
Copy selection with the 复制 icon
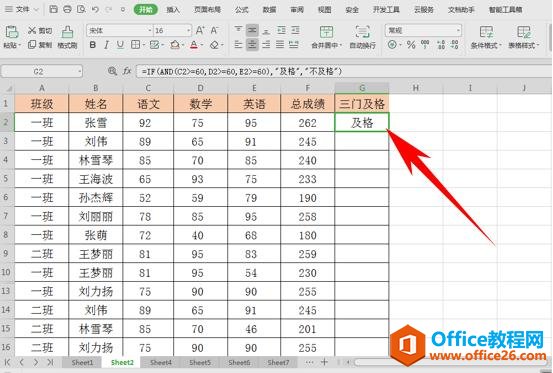(32, 44)
